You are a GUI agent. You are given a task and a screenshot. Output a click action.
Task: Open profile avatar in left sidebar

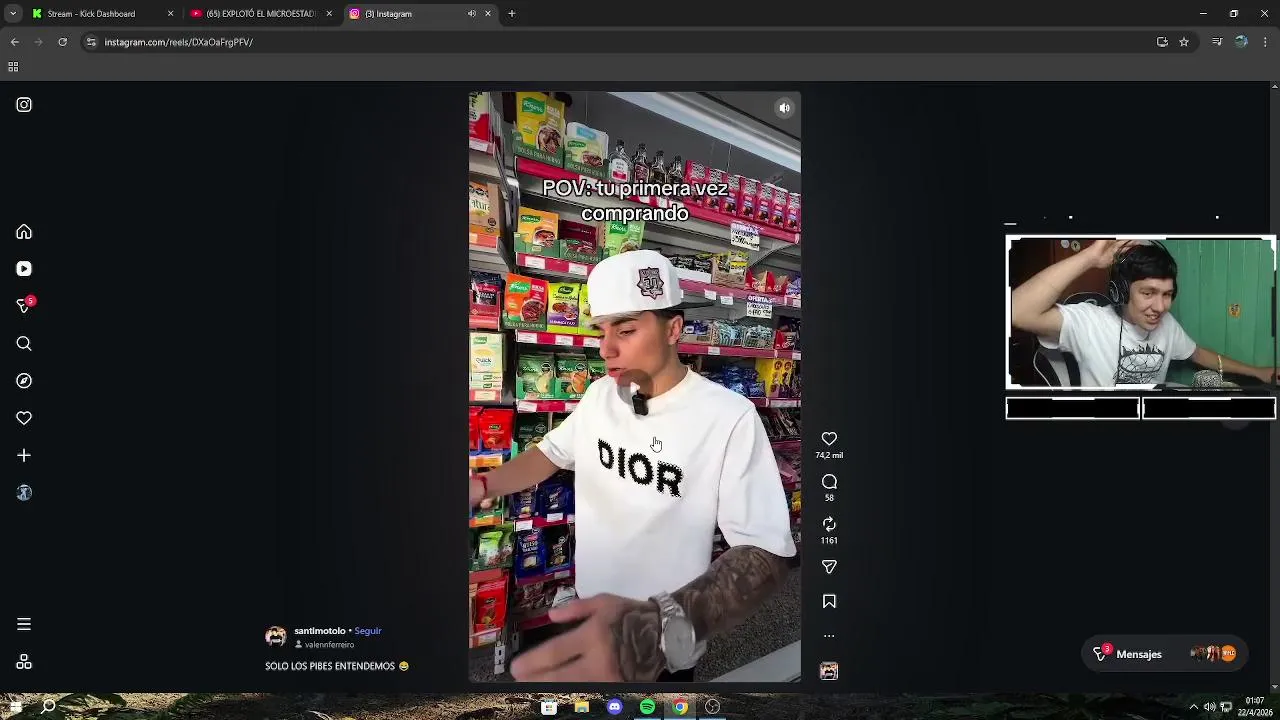[x=24, y=493]
